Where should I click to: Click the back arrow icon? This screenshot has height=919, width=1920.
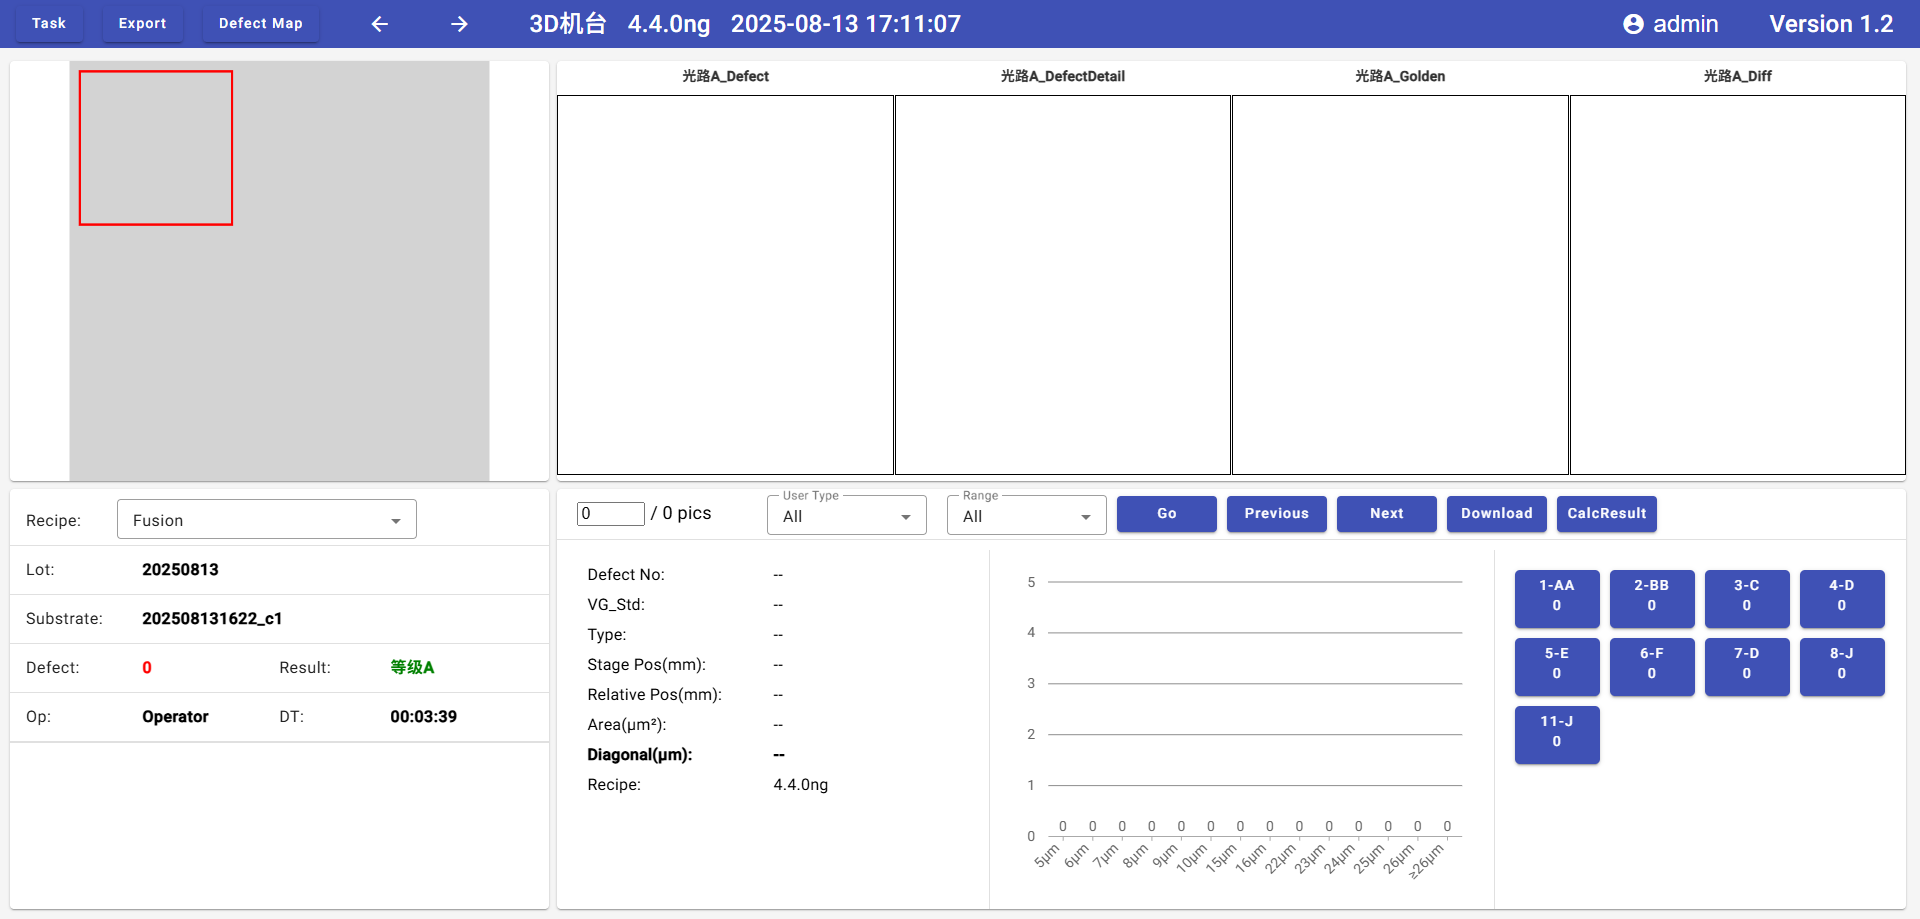(380, 24)
